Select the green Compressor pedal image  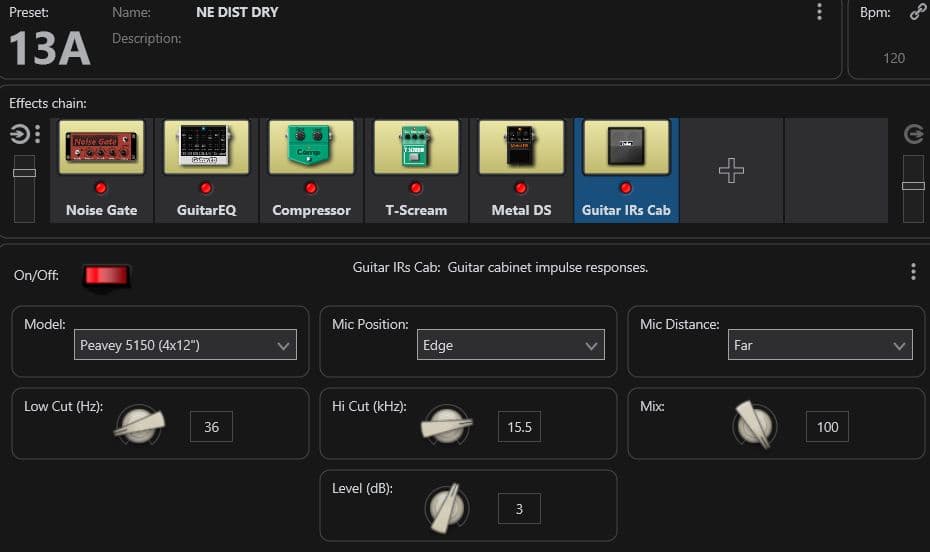(311, 147)
